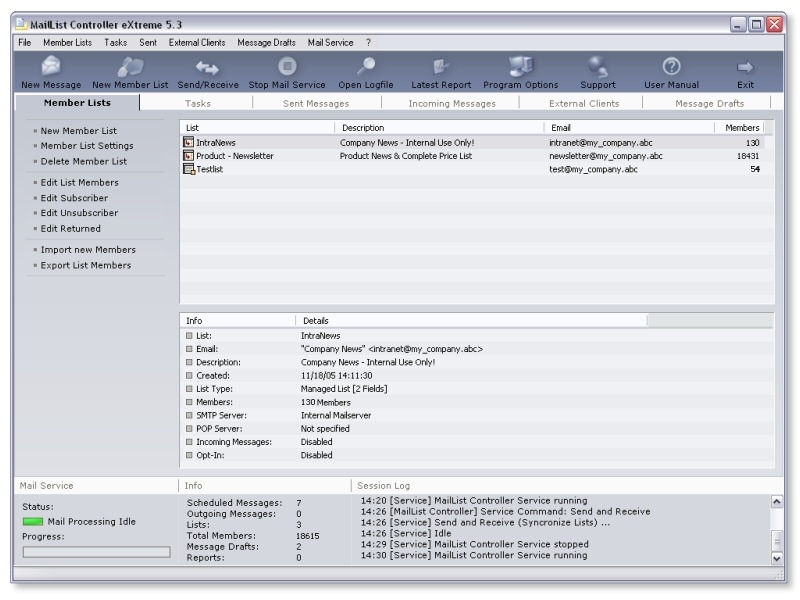The width and height of the screenshot is (800, 600).
Task: Click email newsletter@my_company.abc
Action: pos(606,156)
